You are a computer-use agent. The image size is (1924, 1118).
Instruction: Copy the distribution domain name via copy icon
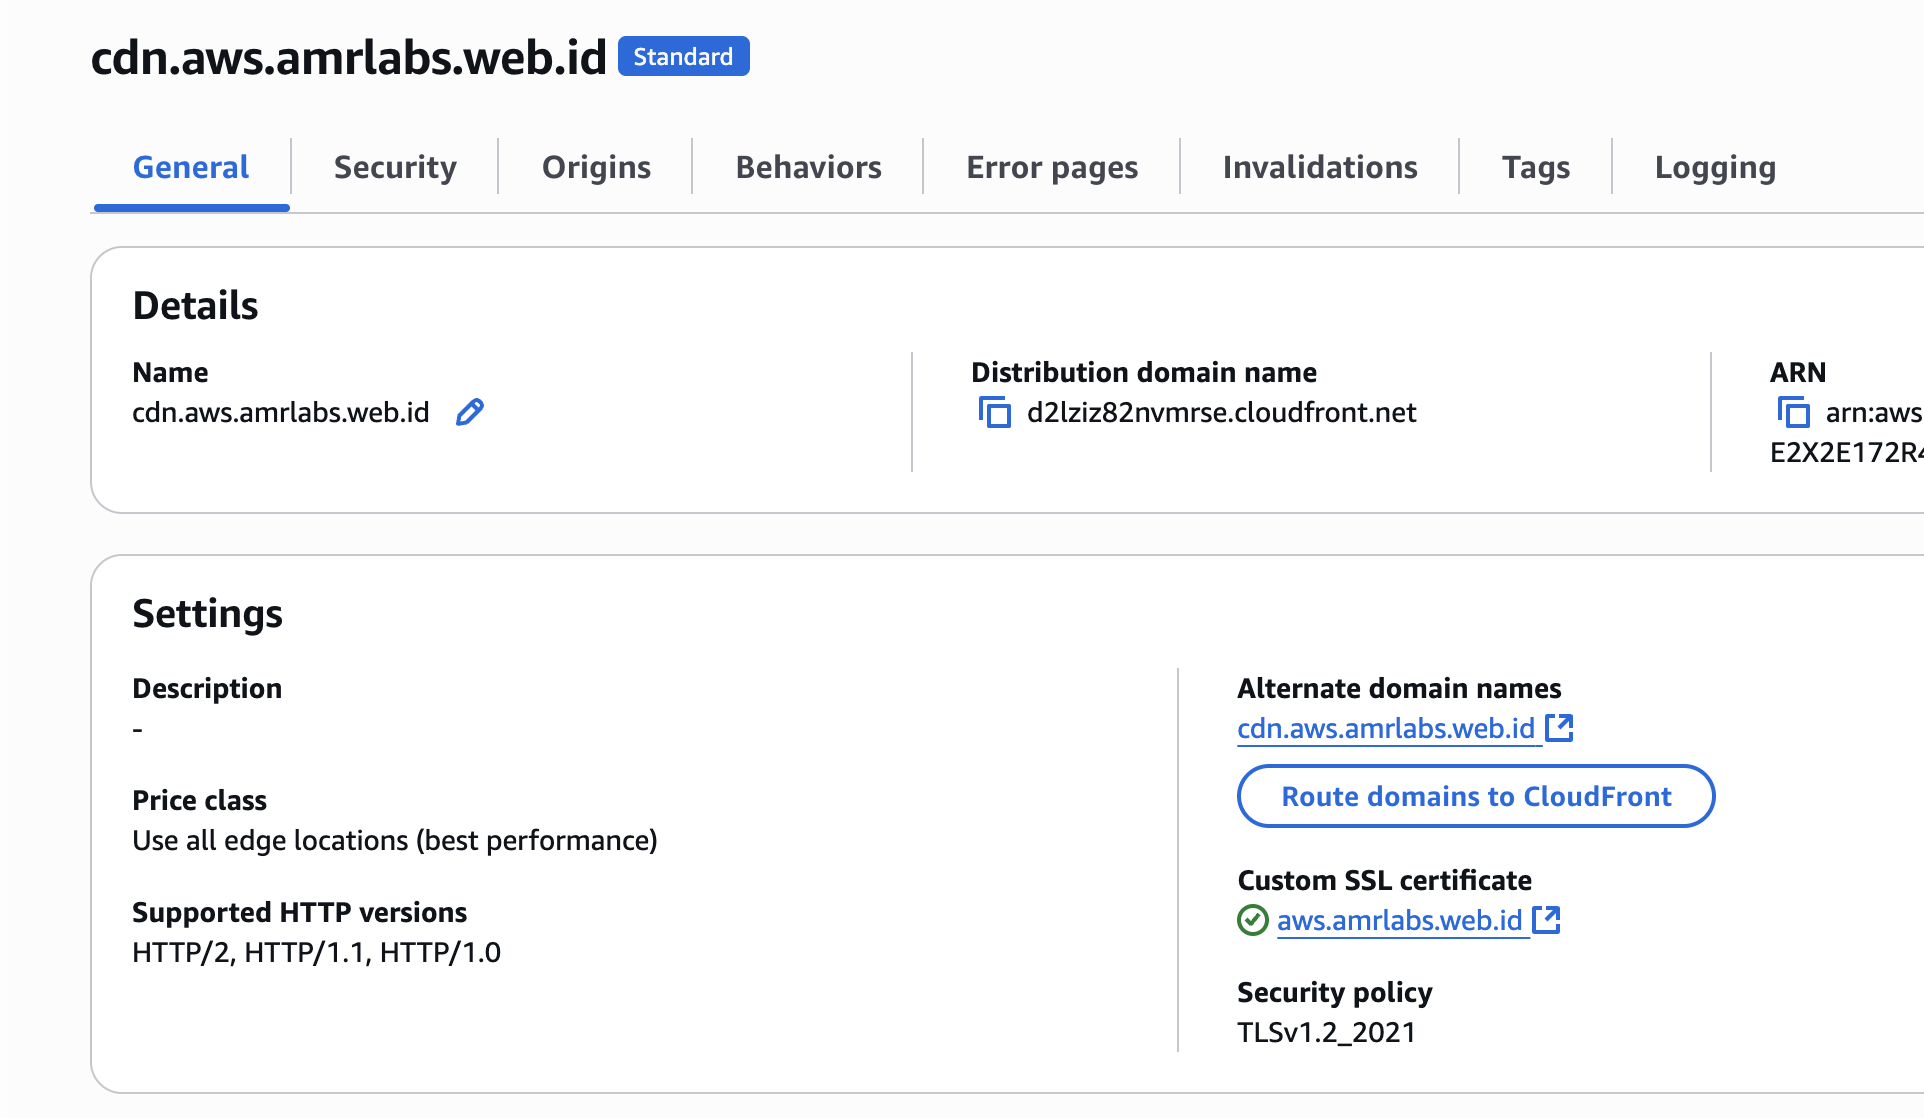click(994, 412)
